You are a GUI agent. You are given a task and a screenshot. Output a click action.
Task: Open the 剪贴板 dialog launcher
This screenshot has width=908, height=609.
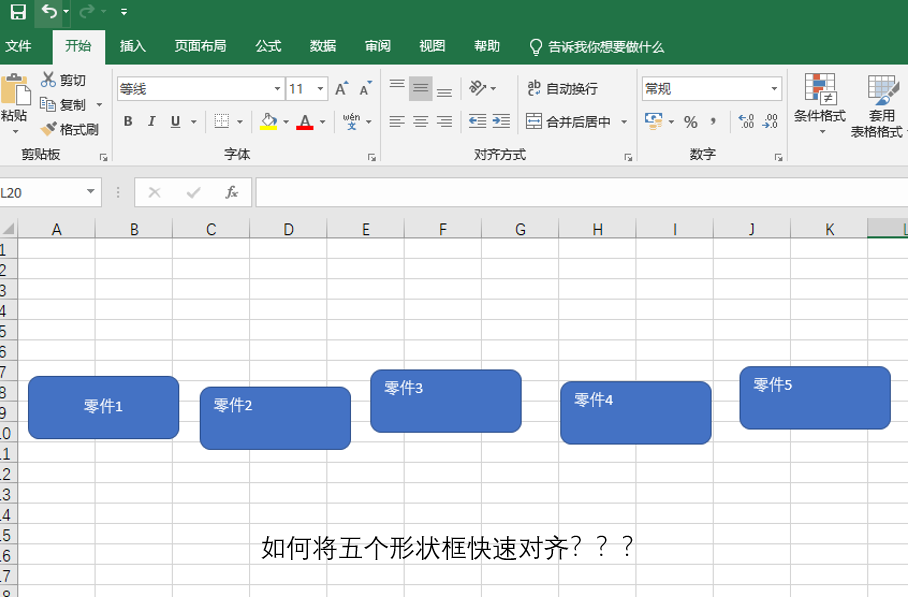coord(104,157)
